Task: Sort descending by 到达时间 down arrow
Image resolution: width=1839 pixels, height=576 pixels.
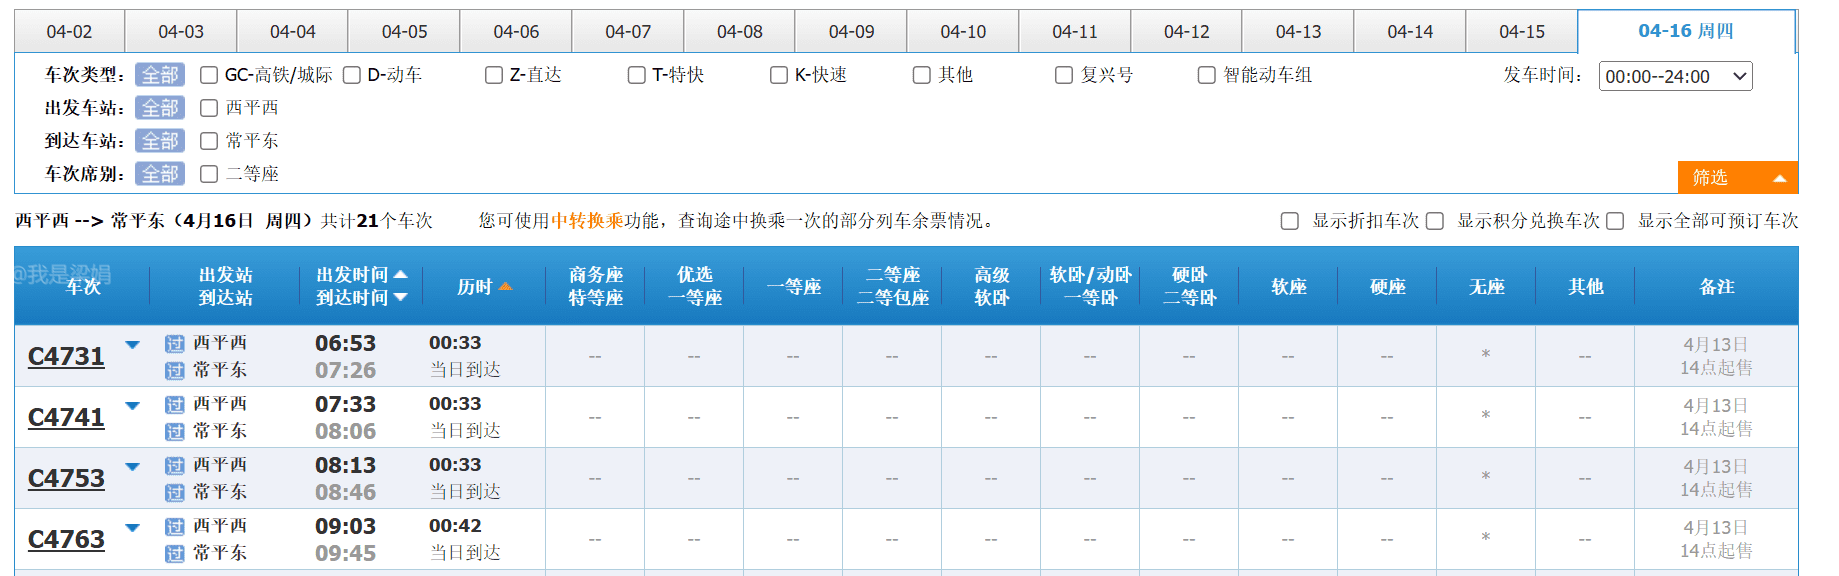Action: (401, 298)
